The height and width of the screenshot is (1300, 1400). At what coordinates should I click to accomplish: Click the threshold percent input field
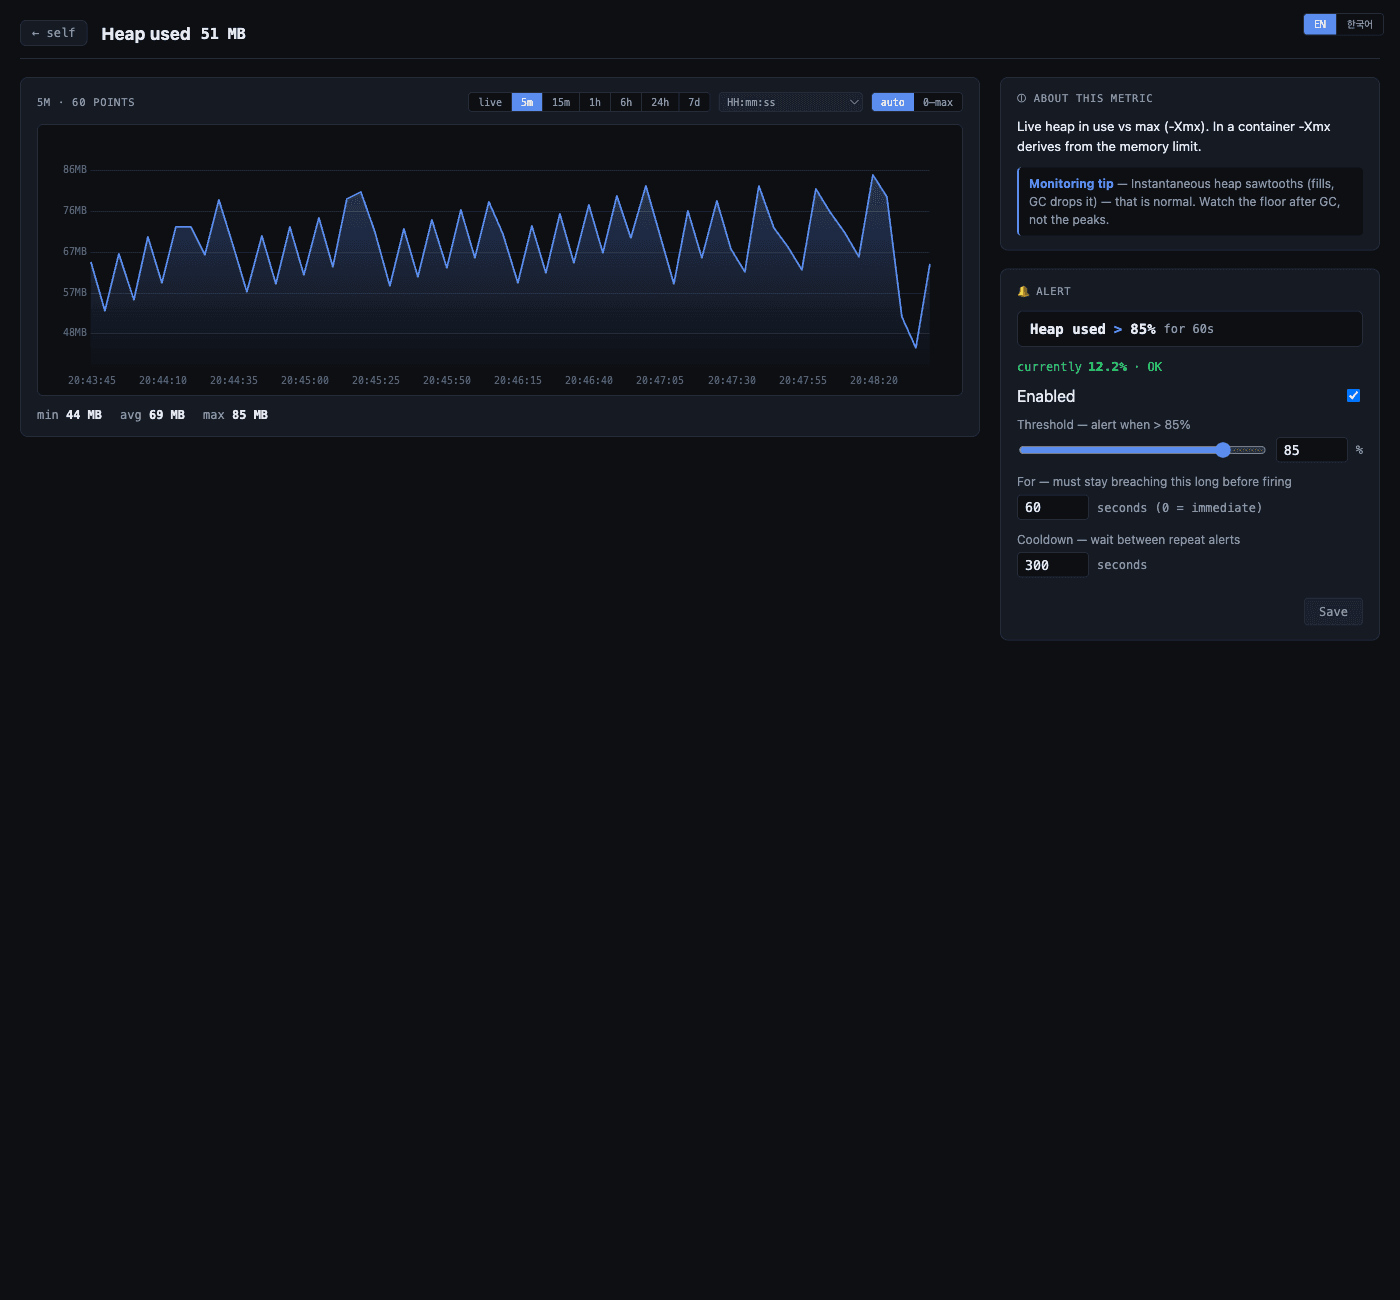pyautogui.click(x=1312, y=450)
